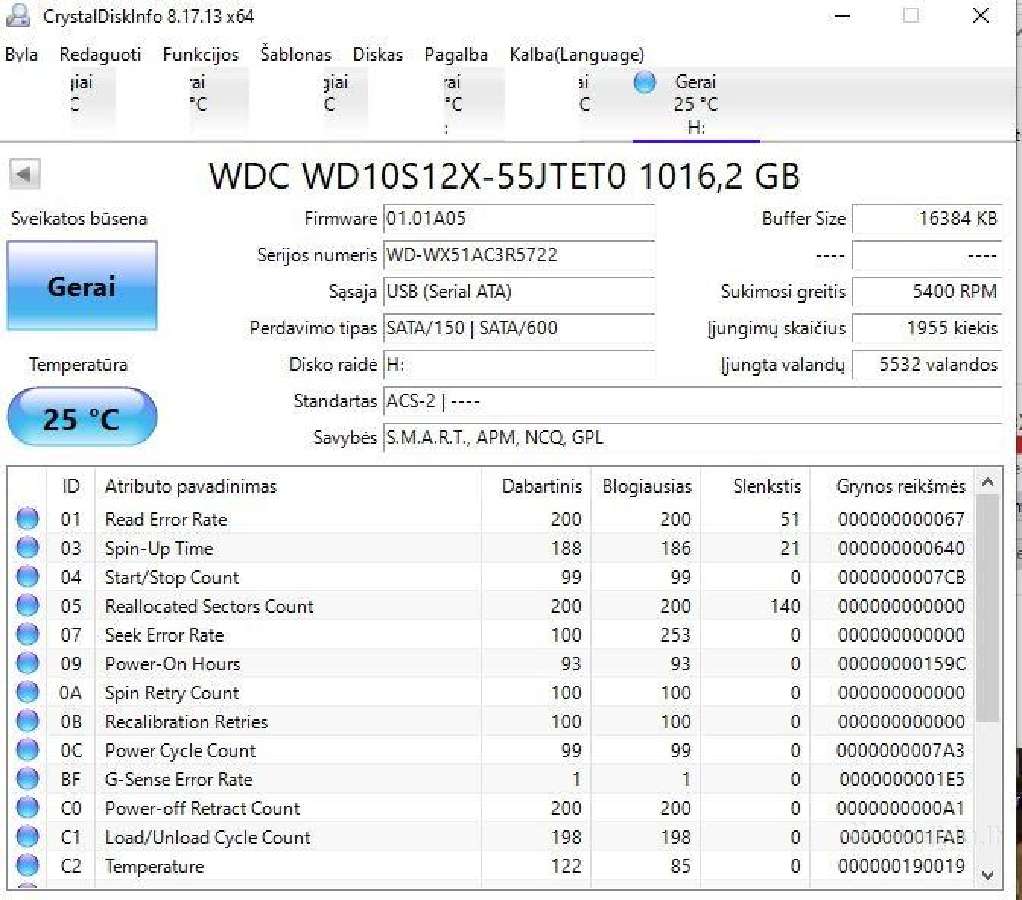
Task: Click status orb for Read Error Rate
Action: click(27, 519)
